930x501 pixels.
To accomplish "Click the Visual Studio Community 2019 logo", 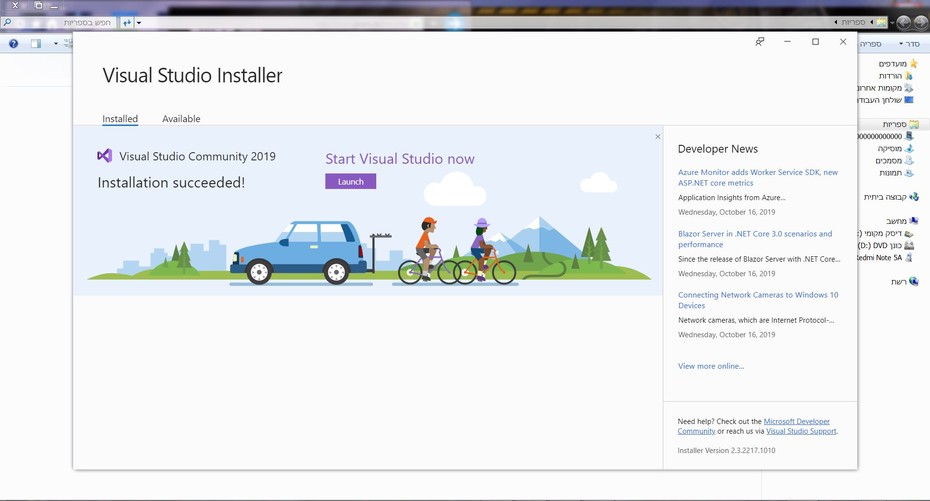I will [x=104, y=156].
